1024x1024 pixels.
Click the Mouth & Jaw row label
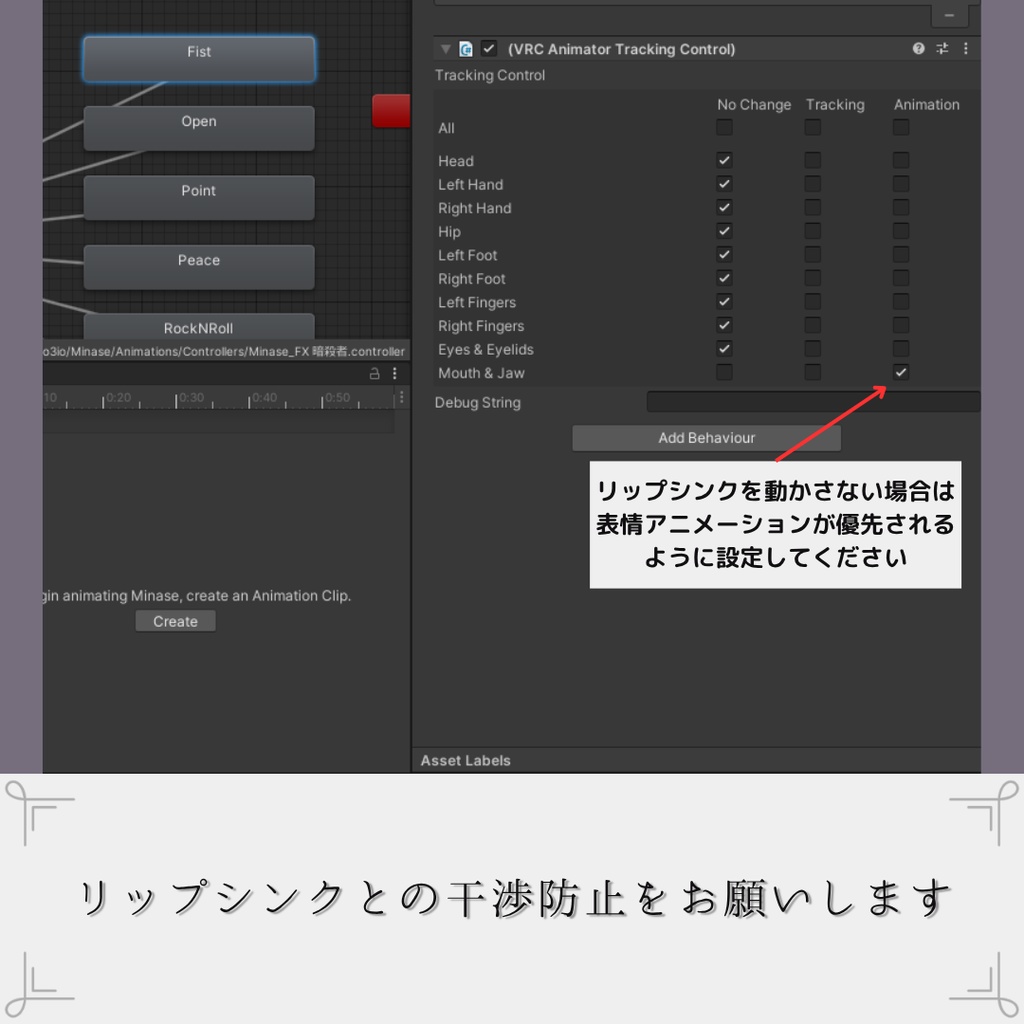pos(481,373)
